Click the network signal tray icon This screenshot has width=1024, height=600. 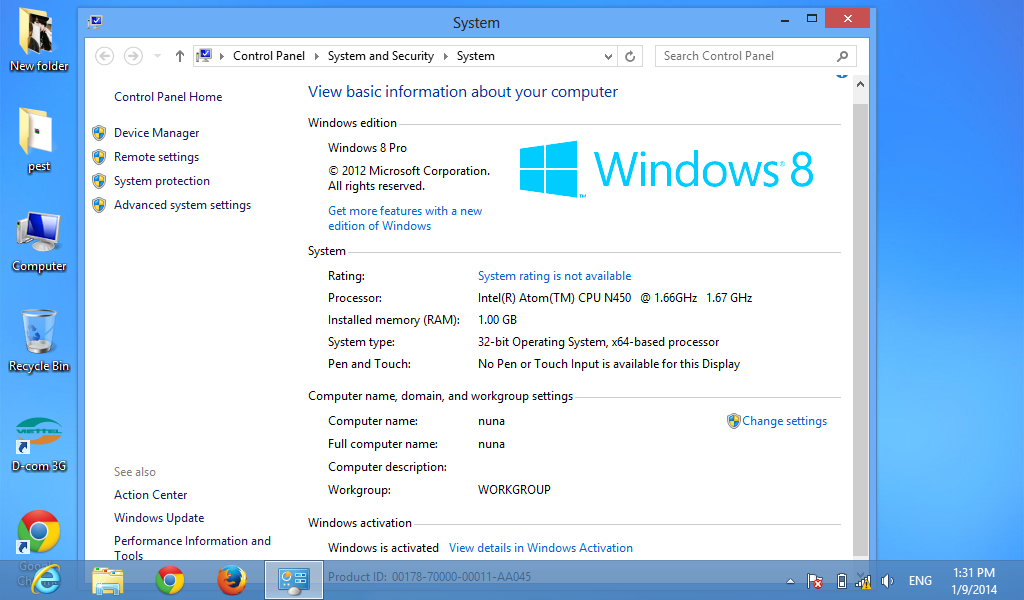click(x=863, y=581)
